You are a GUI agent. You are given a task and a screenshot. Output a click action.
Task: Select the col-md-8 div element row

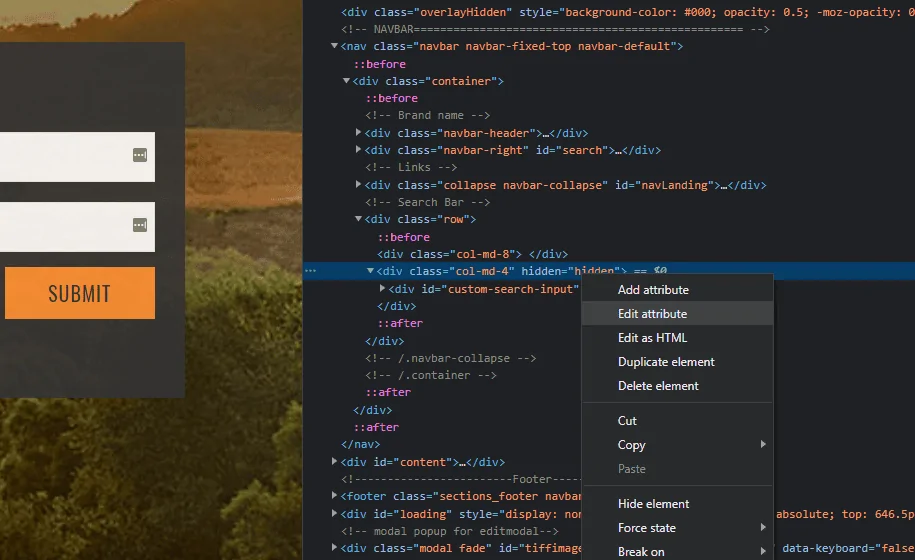tap(472, 254)
